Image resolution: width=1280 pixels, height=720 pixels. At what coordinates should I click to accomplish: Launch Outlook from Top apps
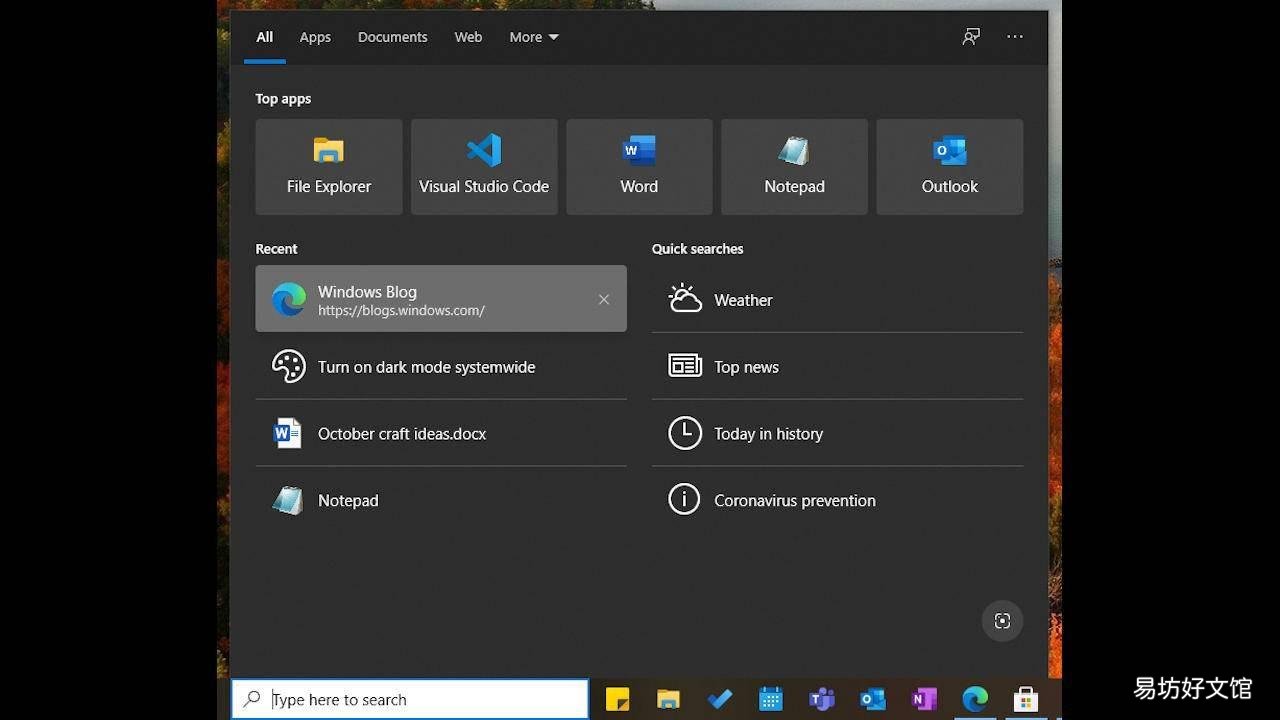click(x=950, y=167)
